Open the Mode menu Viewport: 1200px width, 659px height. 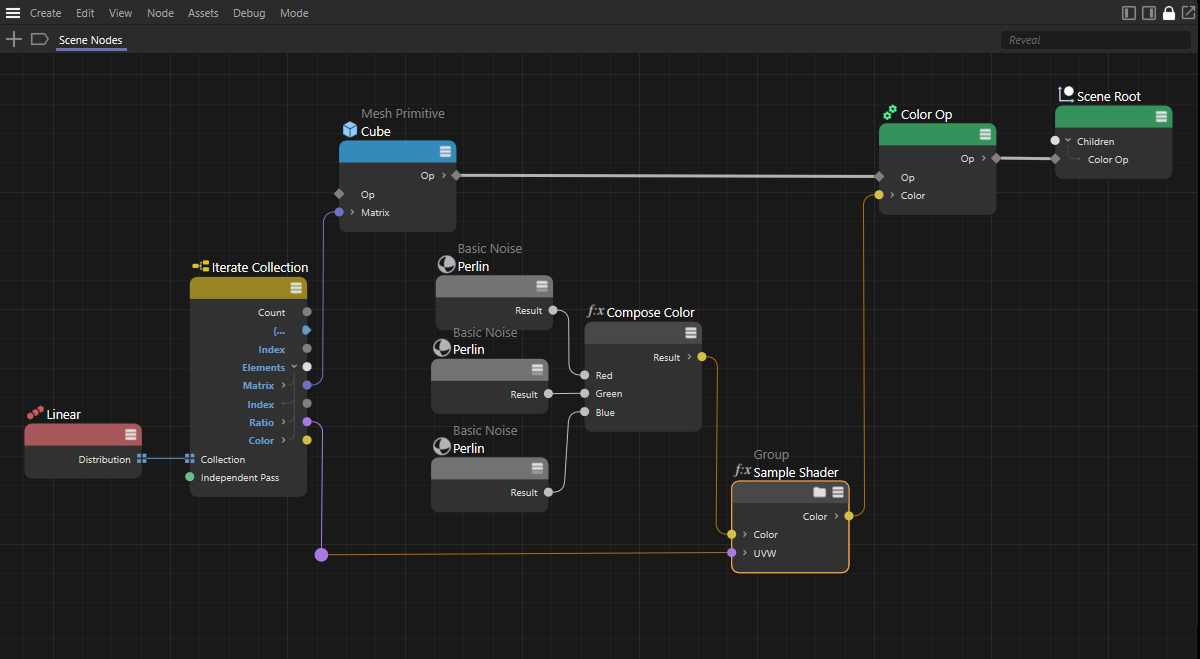point(294,13)
